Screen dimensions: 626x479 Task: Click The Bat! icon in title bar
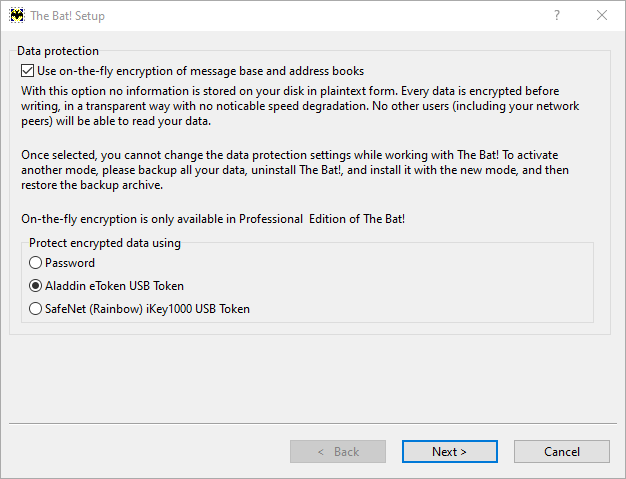click(17, 16)
